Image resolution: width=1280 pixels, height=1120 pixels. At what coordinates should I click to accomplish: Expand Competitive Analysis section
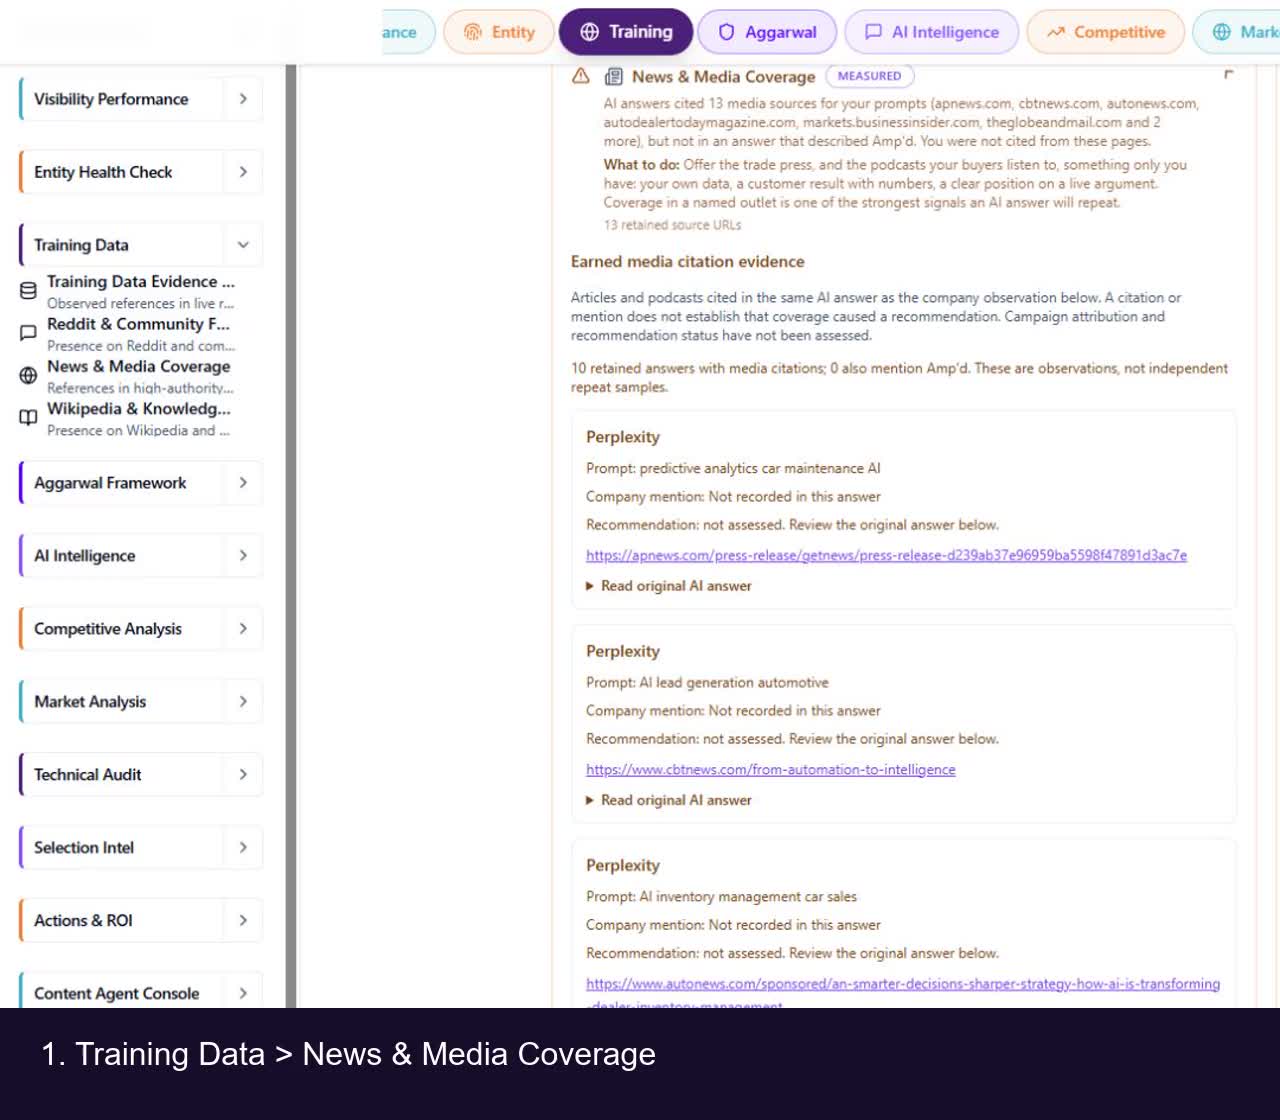tap(243, 629)
